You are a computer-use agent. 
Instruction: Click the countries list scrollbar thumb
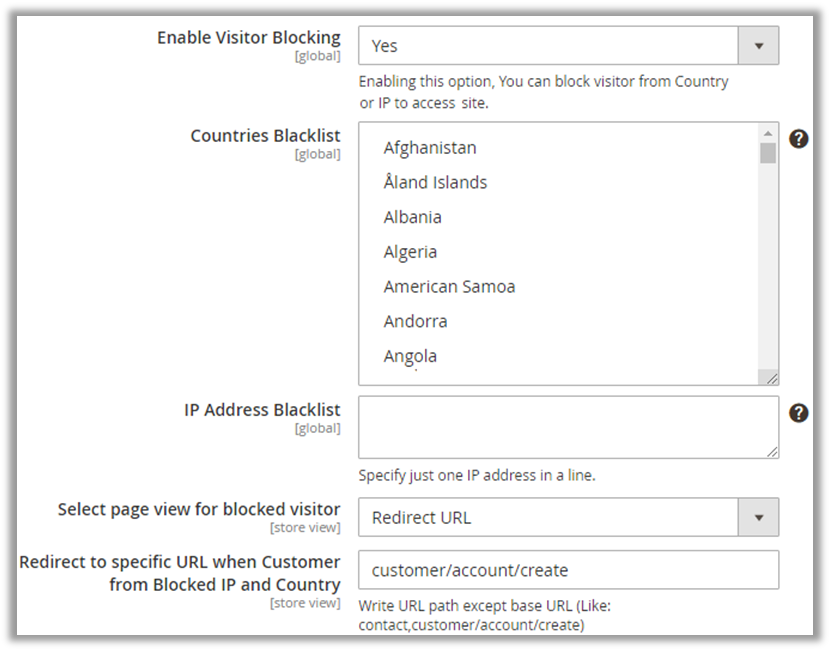pos(768,153)
